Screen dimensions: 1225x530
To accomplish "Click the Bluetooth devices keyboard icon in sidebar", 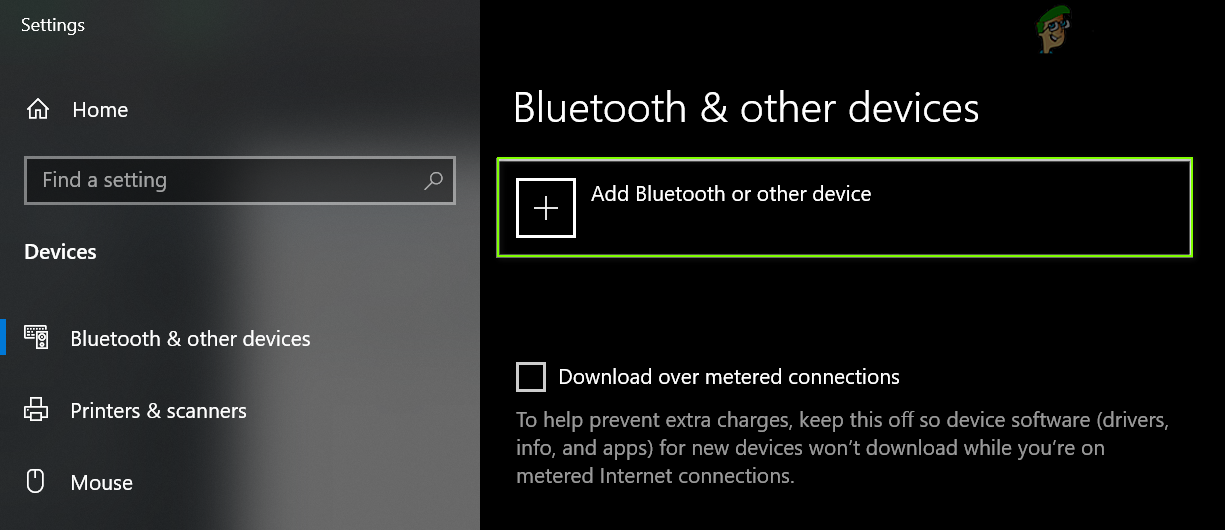I will [x=37, y=339].
